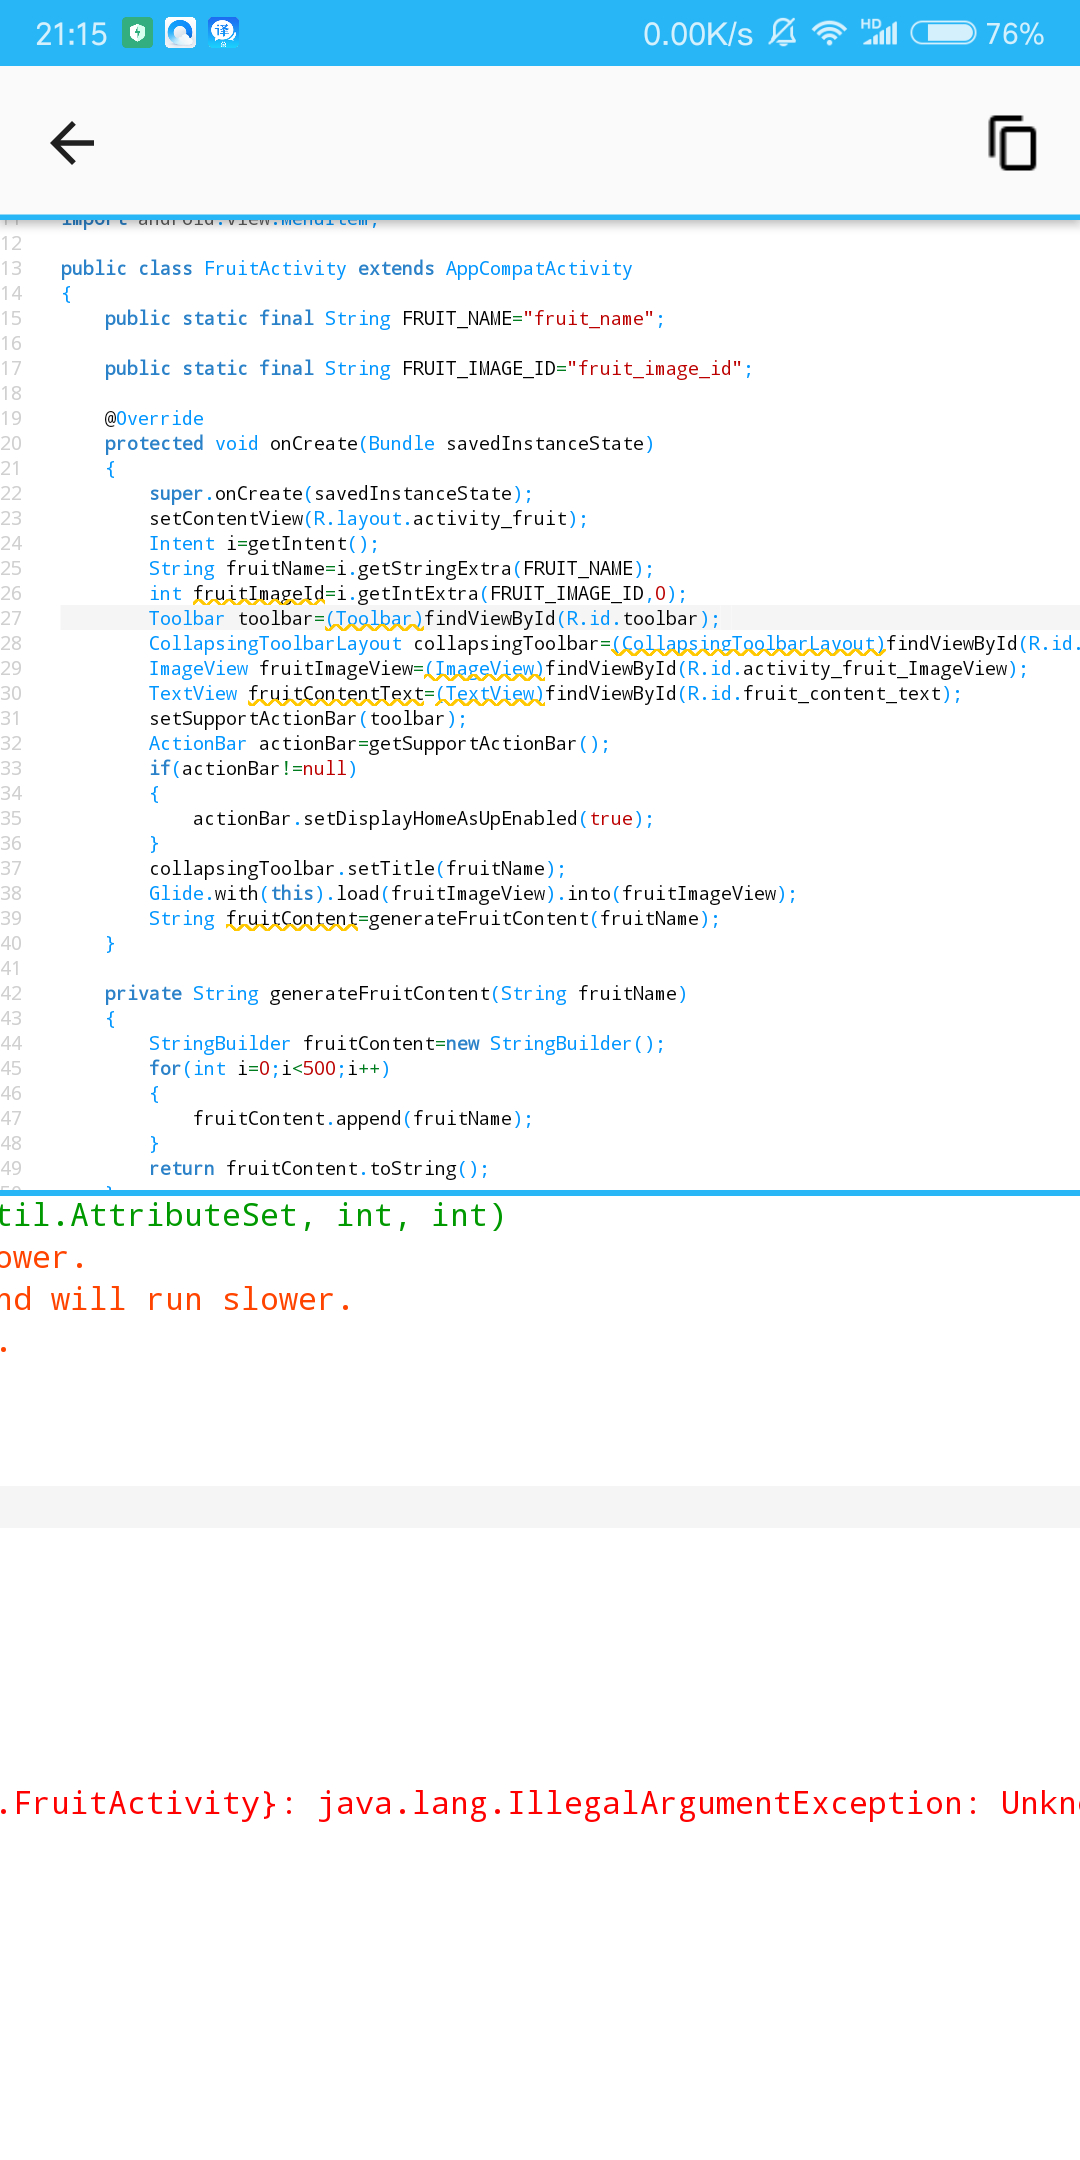Tap setDisplayHomeAsUpEnabled(true) line
The image size is (1080, 2160).
pos(423,818)
